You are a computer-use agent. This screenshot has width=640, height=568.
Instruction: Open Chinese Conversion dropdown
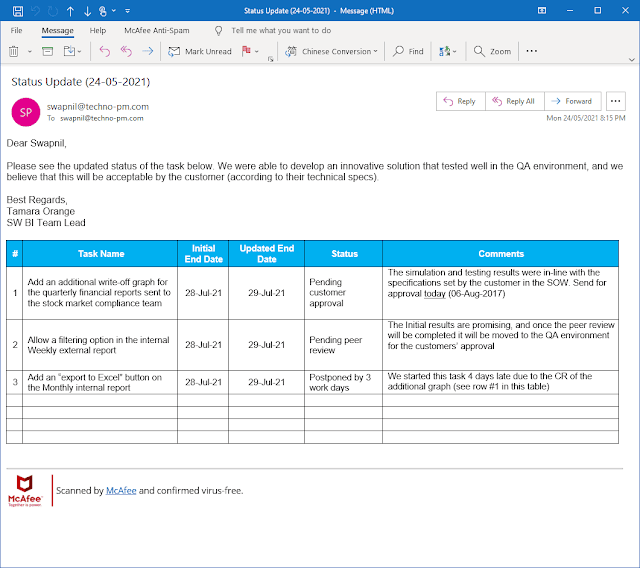click(x=331, y=51)
